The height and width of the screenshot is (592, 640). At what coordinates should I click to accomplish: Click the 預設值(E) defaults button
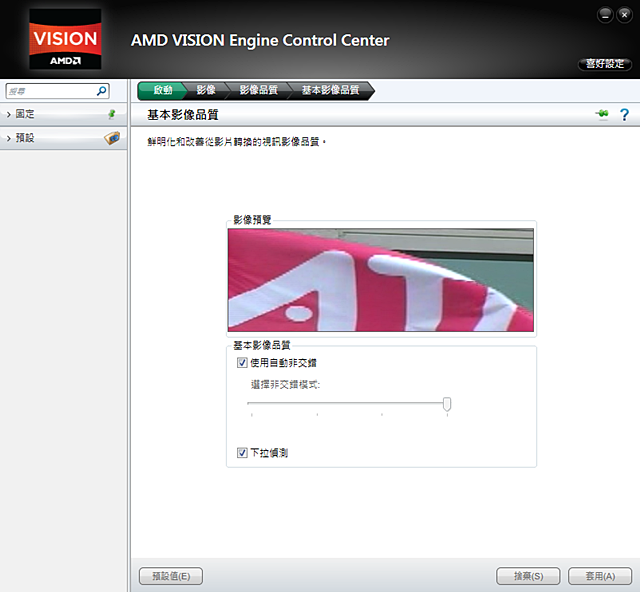coord(171,576)
